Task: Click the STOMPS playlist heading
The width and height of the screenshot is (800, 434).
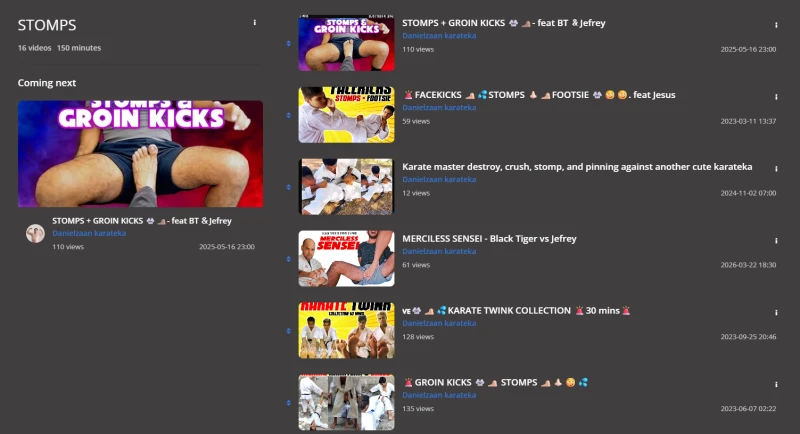Action: pyautogui.click(x=47, y=25)
